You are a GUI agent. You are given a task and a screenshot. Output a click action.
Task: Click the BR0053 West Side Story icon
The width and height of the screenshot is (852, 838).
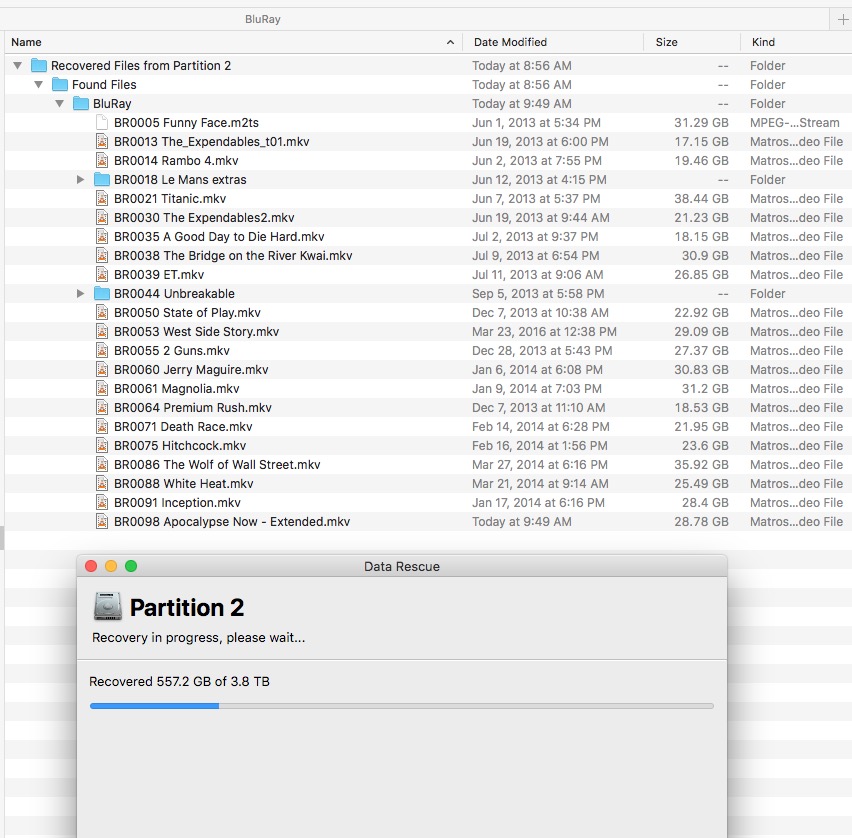tap(102, 332)
